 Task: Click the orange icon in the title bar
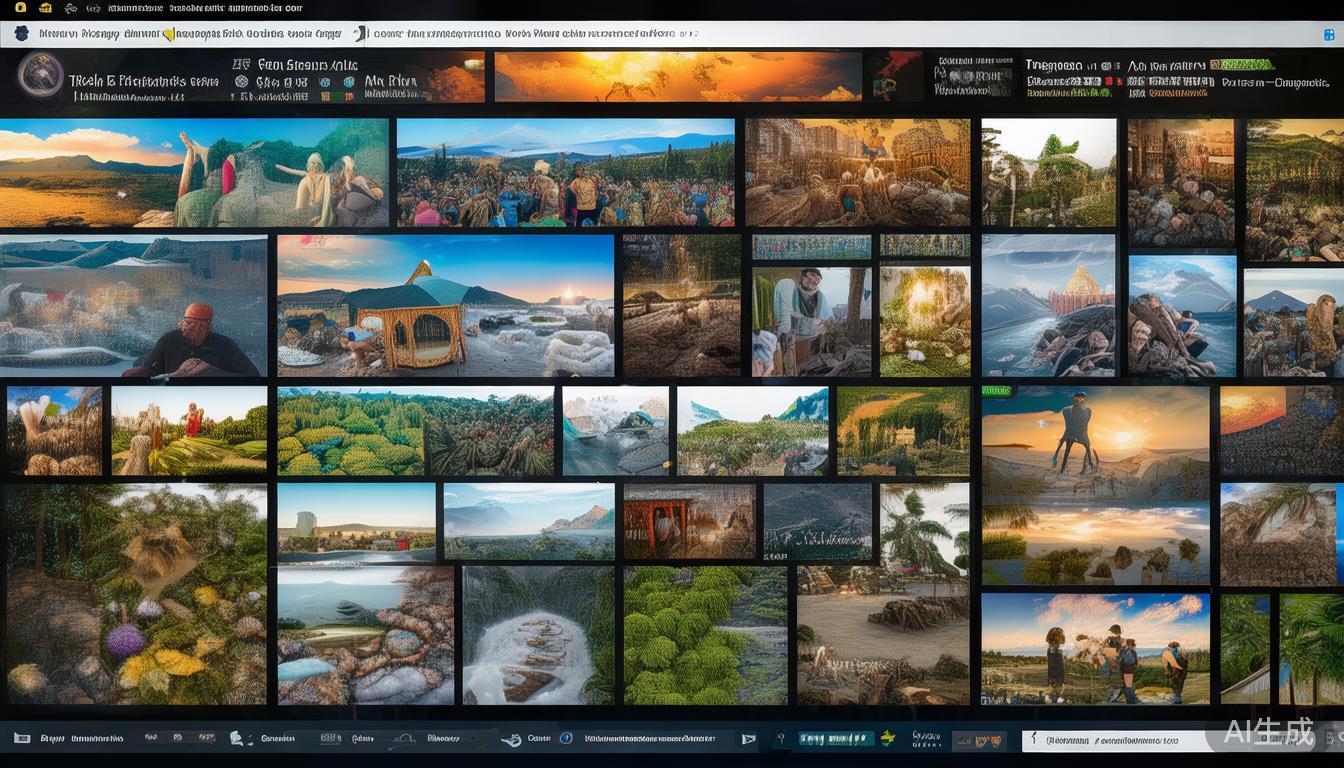click(x=45, y=8)
